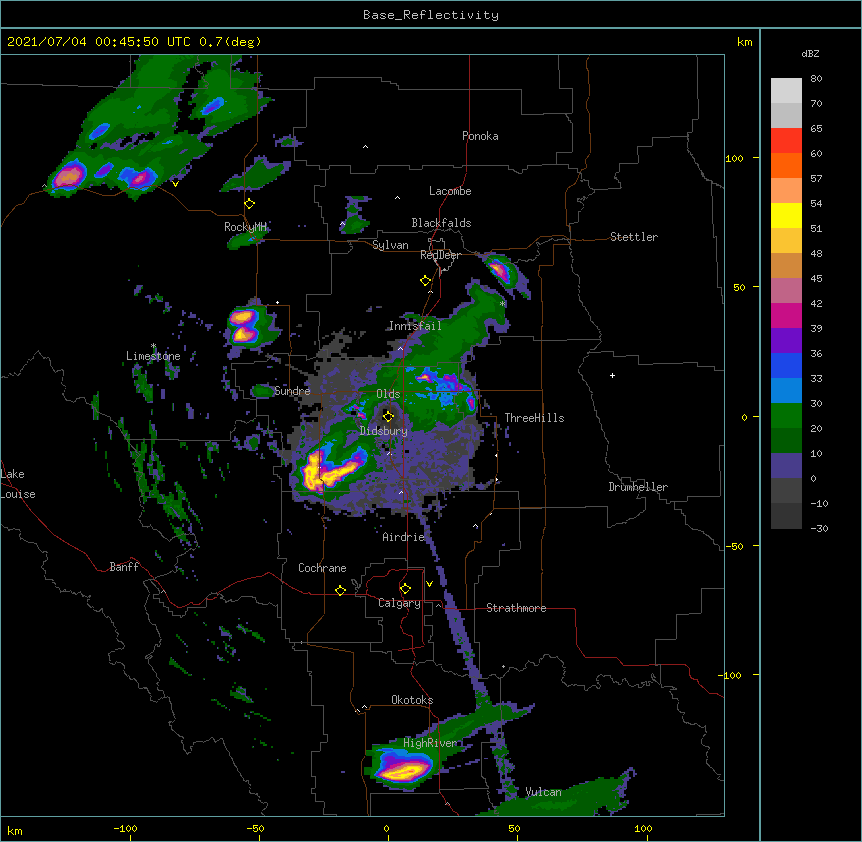
Task: Pick the red 60-65 dBZ legend swatch
Action: (786, 141)
